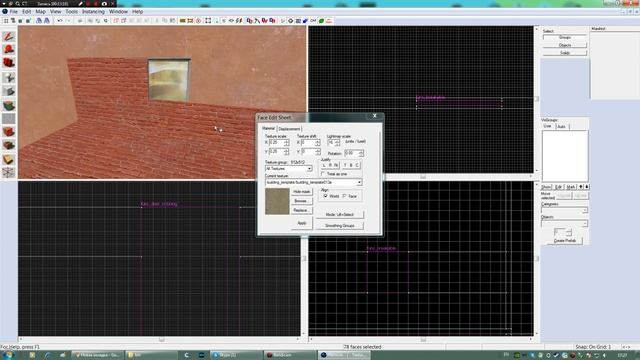Select the Apply Overlays tool
Image resolution: width=640 pixels, height=360 pixels.
pos(9,145)
